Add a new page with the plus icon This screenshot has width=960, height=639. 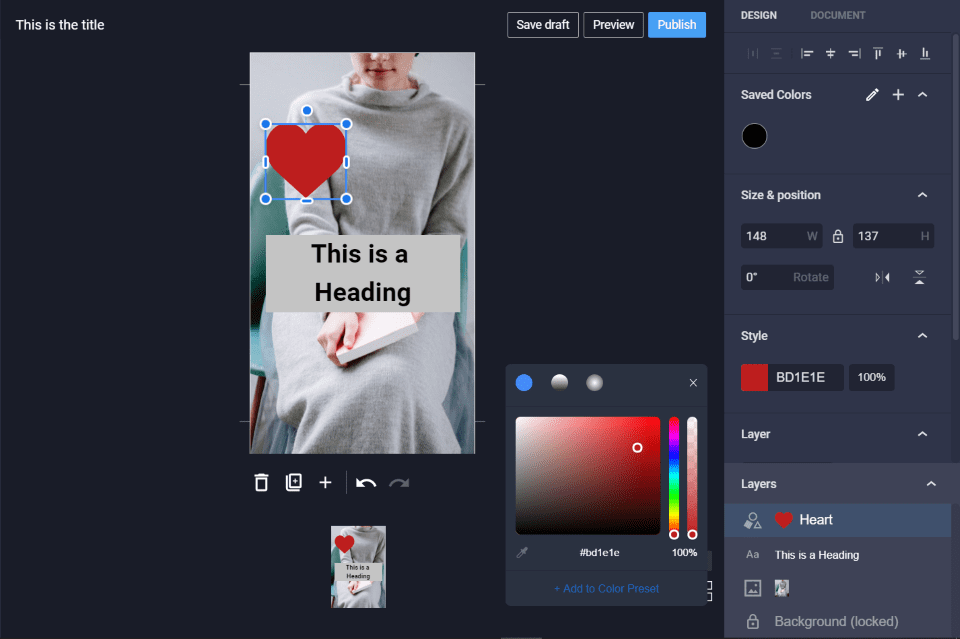click(x=325, y=483)
